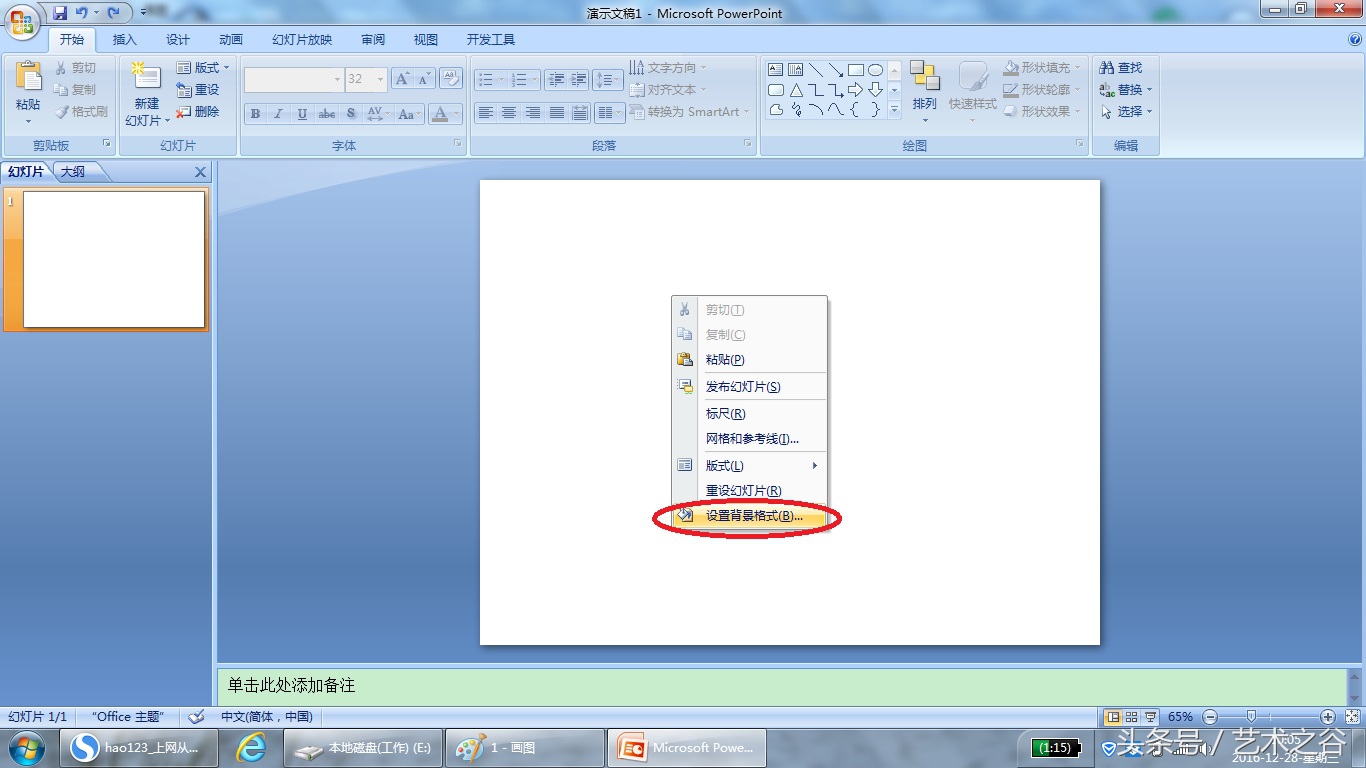The width and height of the screenshot is (1366, 768).
Task: Reset slide with the 重设 button
Action: click(198, 90)
